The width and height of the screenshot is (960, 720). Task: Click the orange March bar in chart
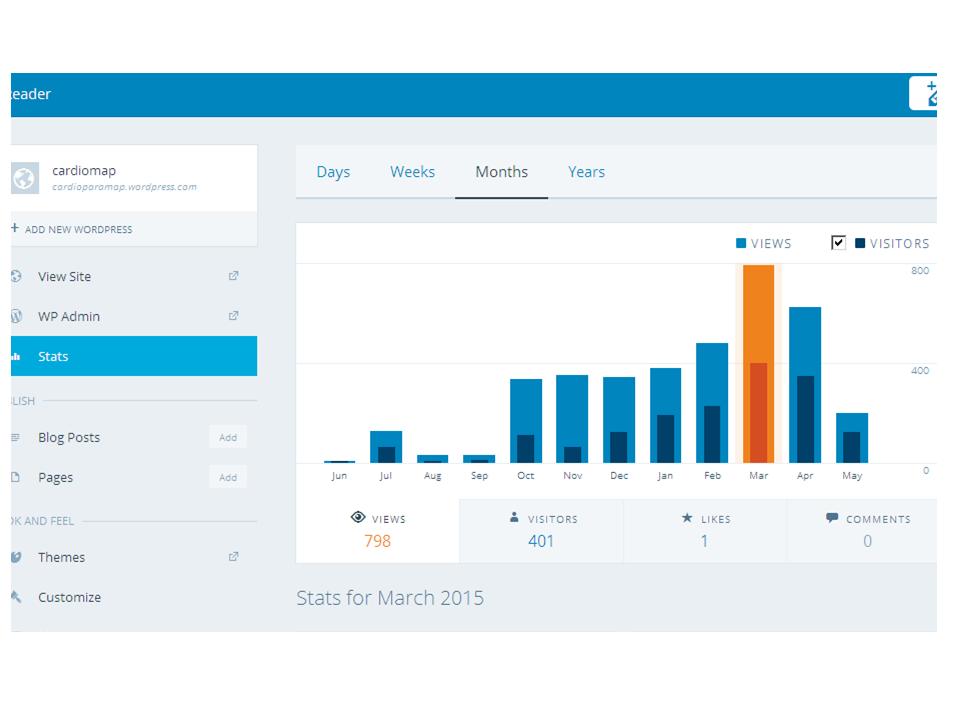click(x=758, y=365)
